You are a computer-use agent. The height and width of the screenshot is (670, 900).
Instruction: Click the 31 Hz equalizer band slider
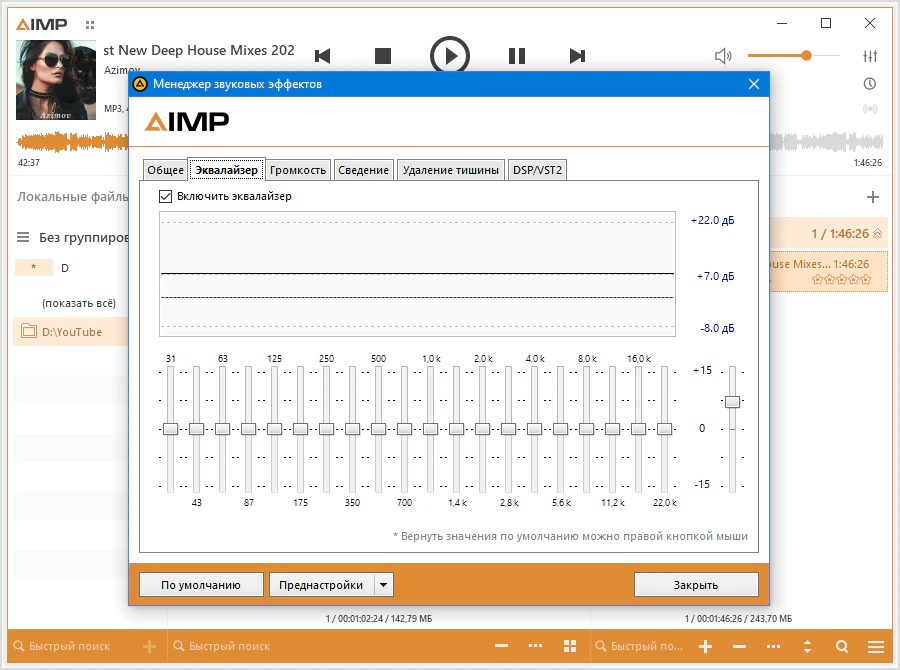[170, 428]
